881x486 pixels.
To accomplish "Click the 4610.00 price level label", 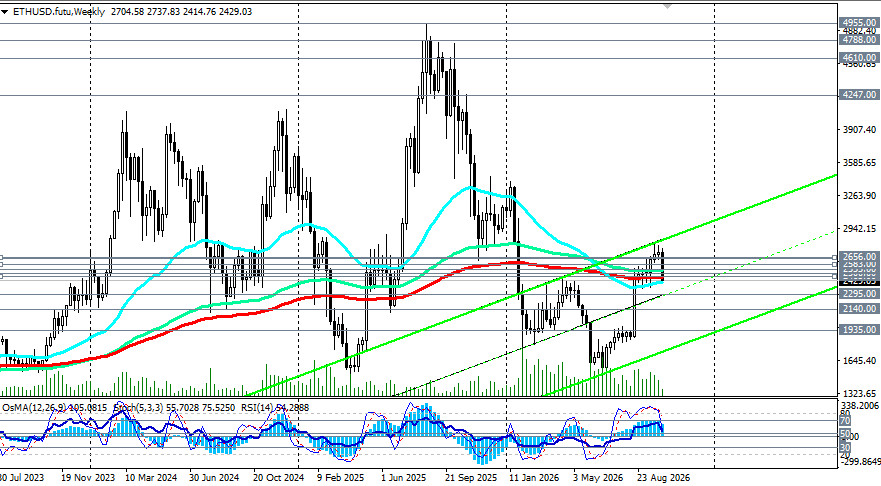I will 859,58.
